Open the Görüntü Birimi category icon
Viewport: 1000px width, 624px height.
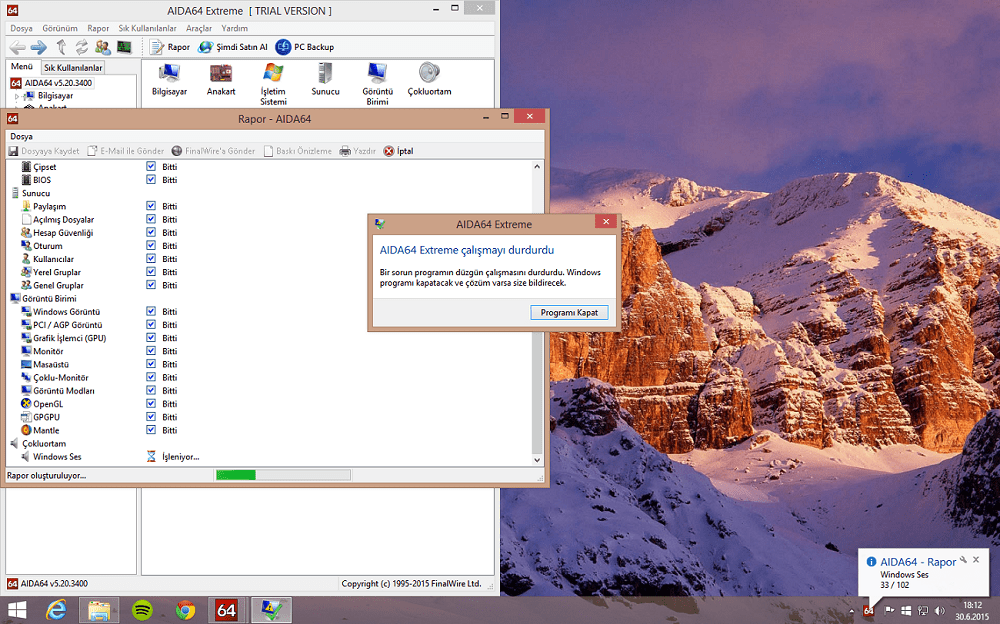point(378,84)
